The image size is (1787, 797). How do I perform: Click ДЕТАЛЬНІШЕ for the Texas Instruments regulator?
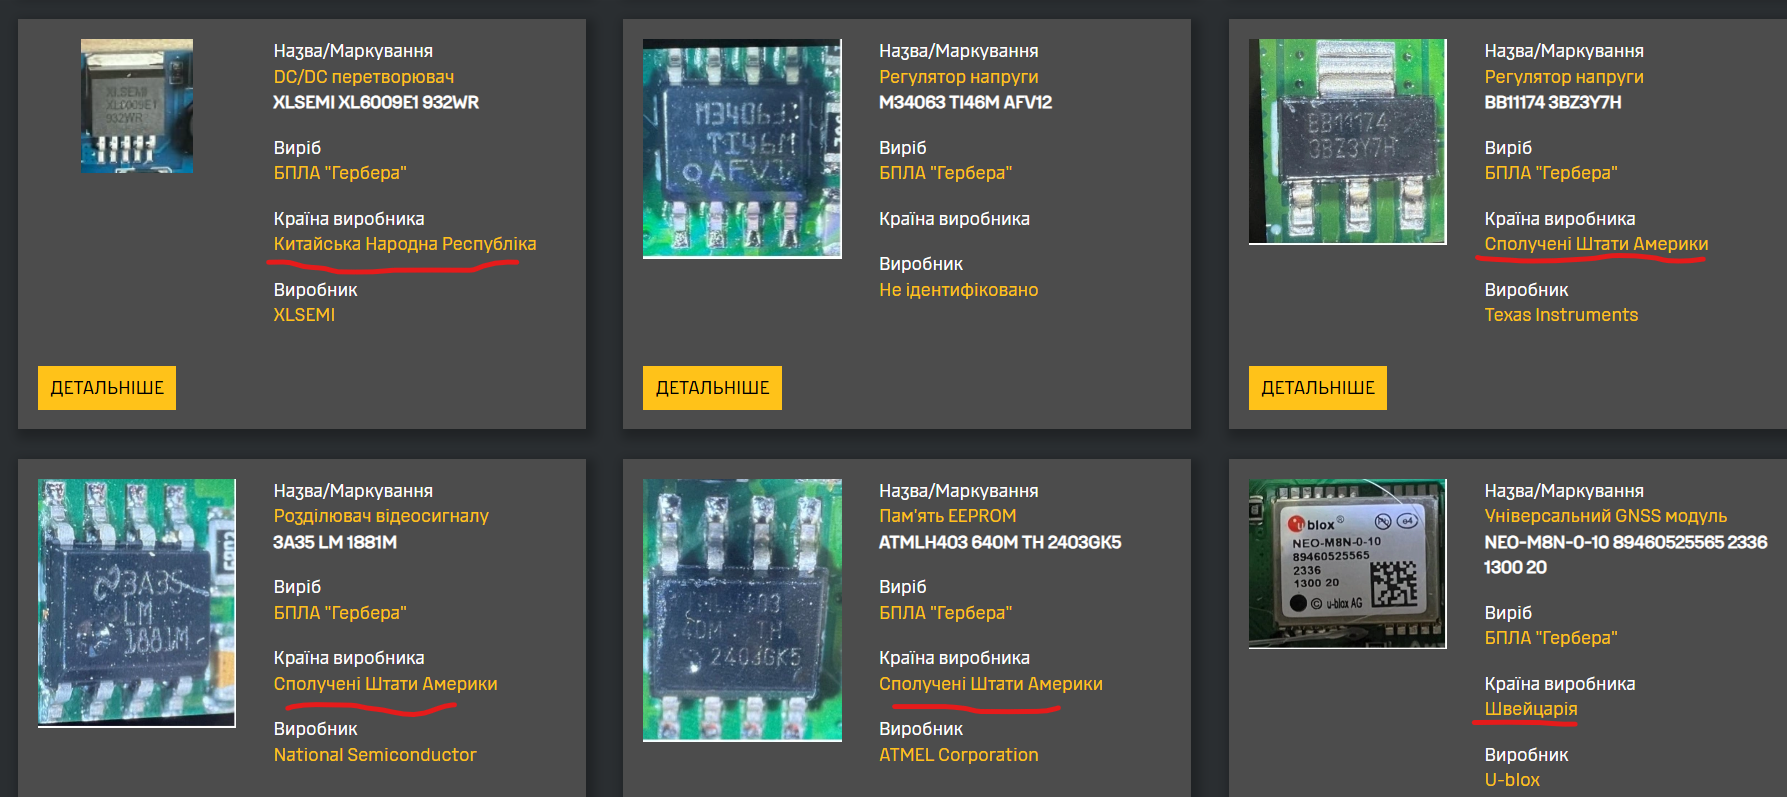point(1317,388)
